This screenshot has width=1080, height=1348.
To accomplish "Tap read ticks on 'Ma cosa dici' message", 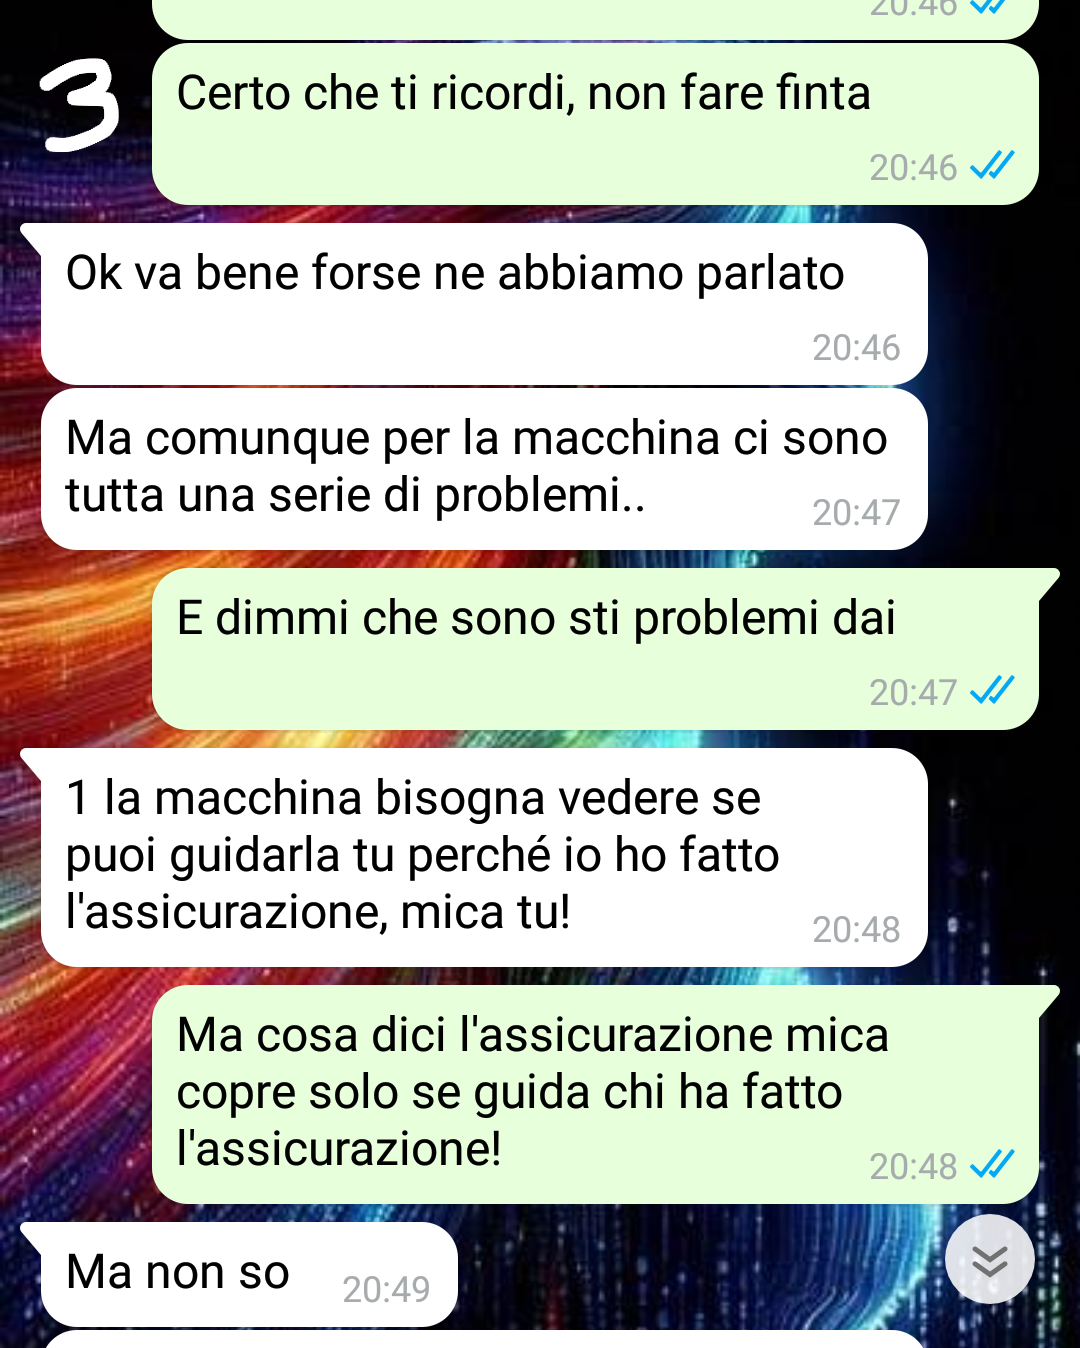I will tap(992, 1165).
